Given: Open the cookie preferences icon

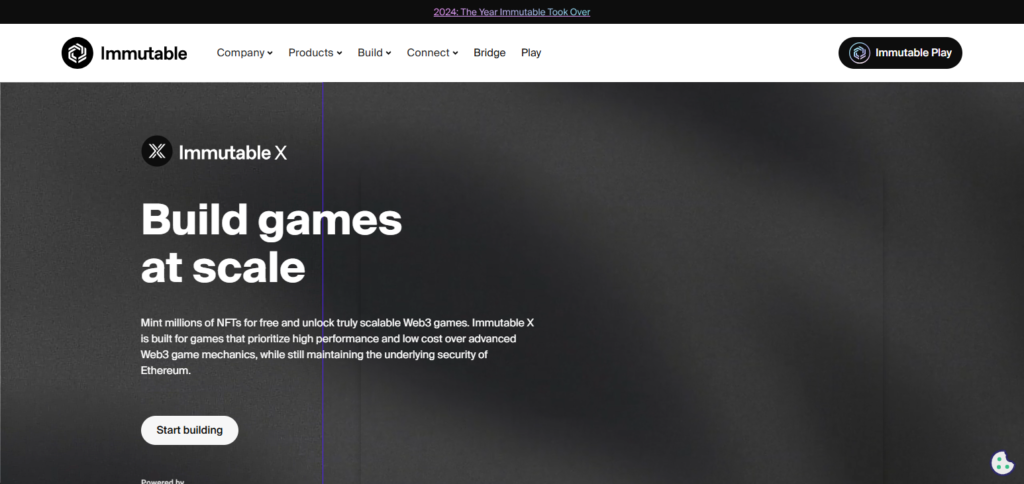Looking at the screenshot, I should (1002, 462).
